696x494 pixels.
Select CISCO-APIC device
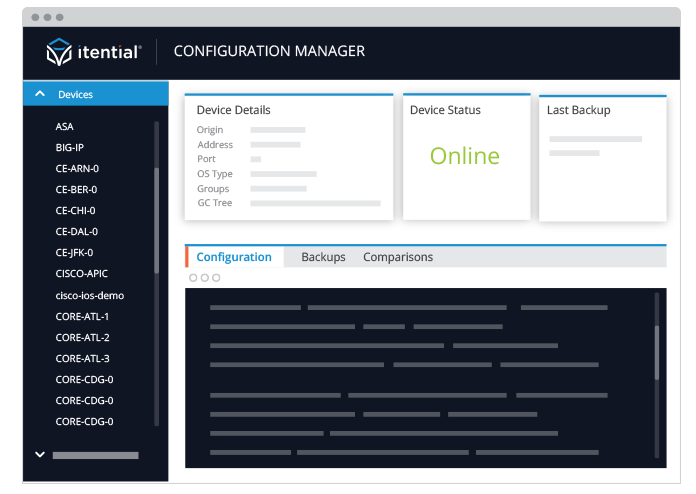tap(82, 273)
